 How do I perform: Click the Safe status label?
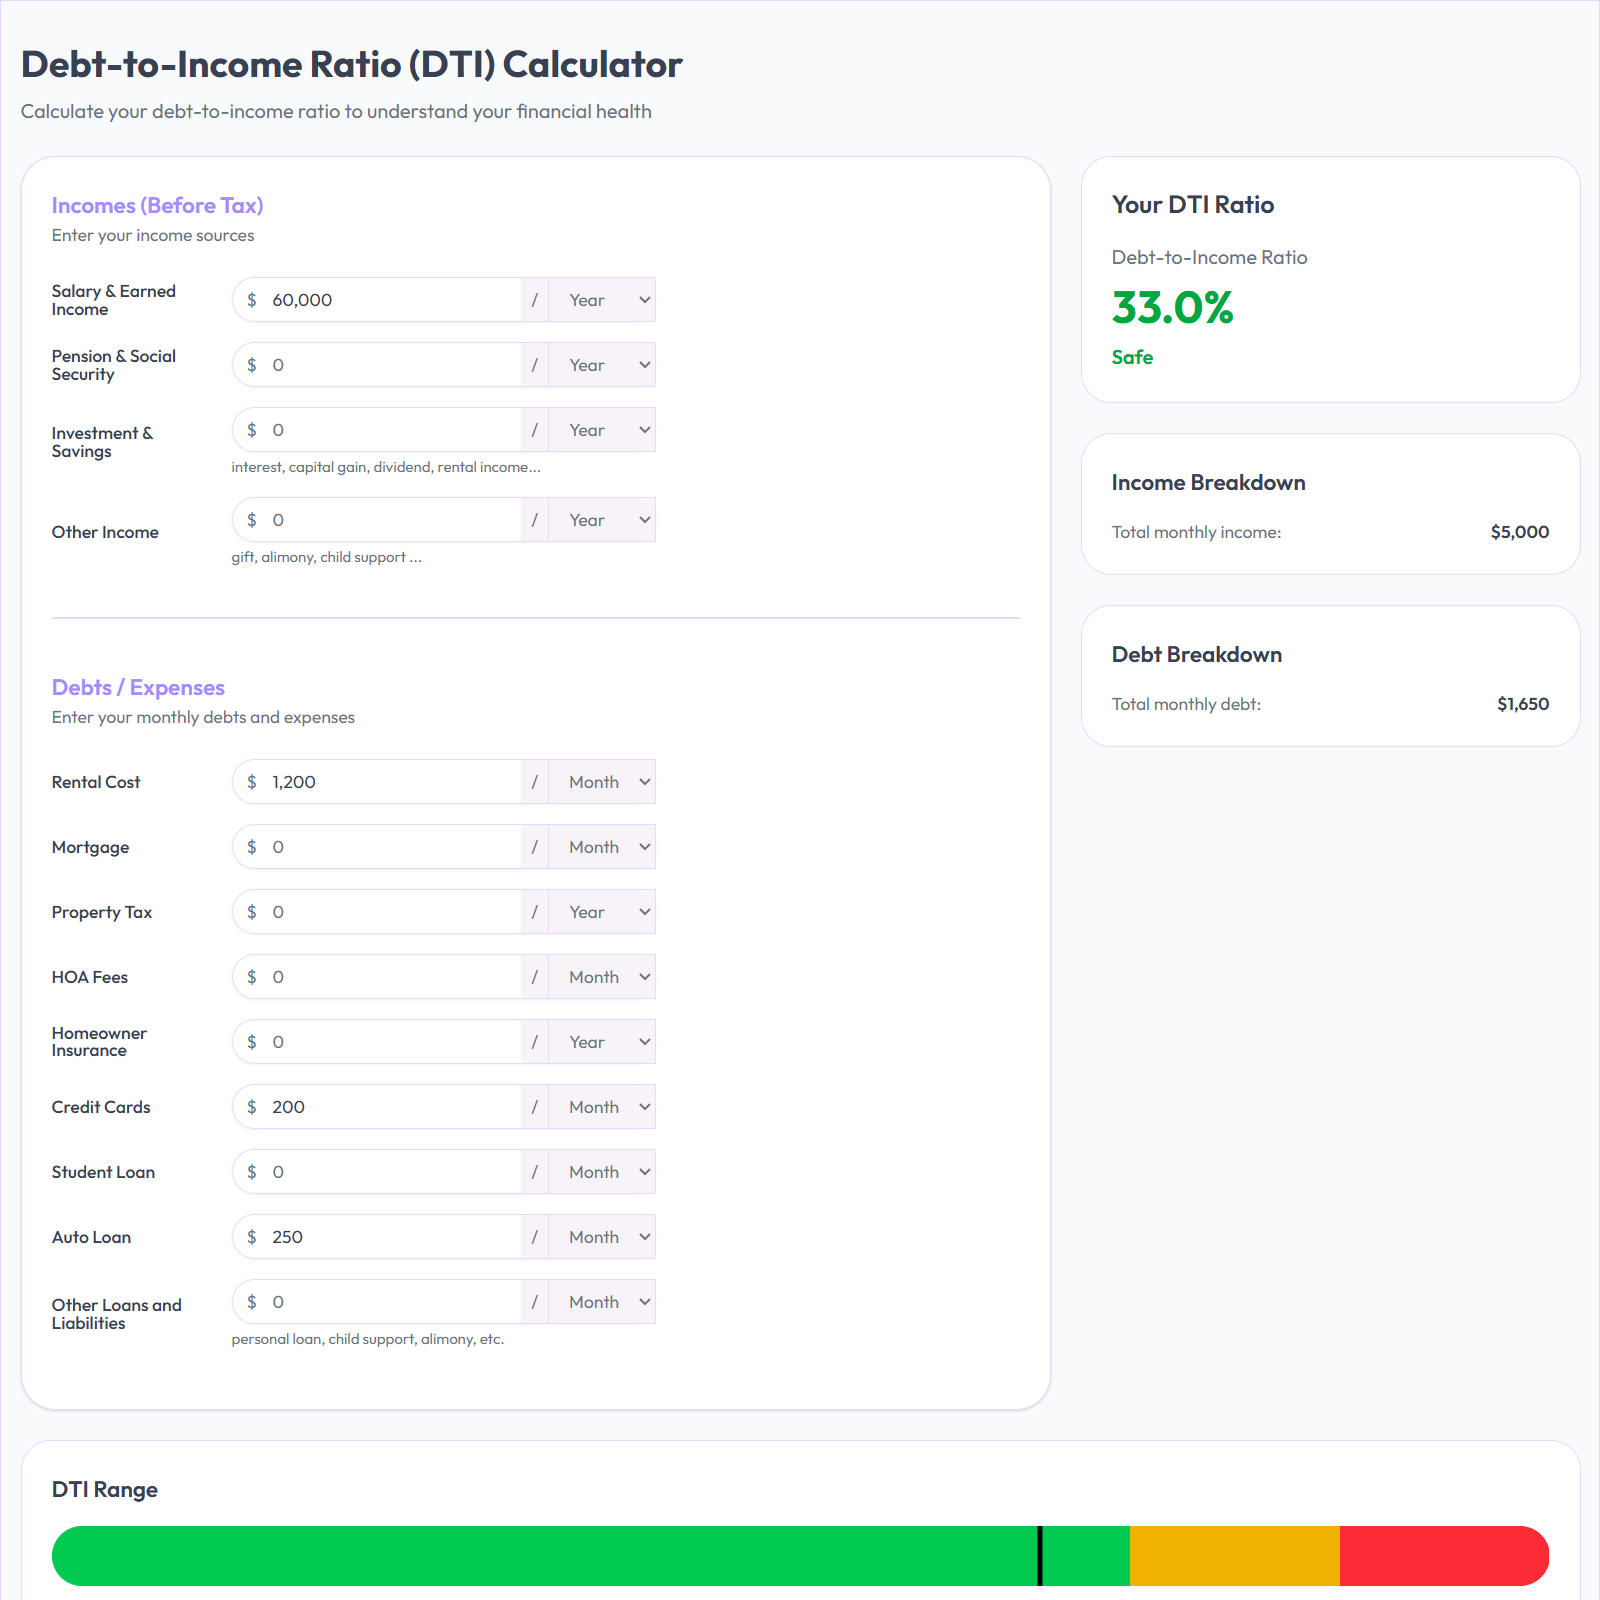[x=1131, y=356]
